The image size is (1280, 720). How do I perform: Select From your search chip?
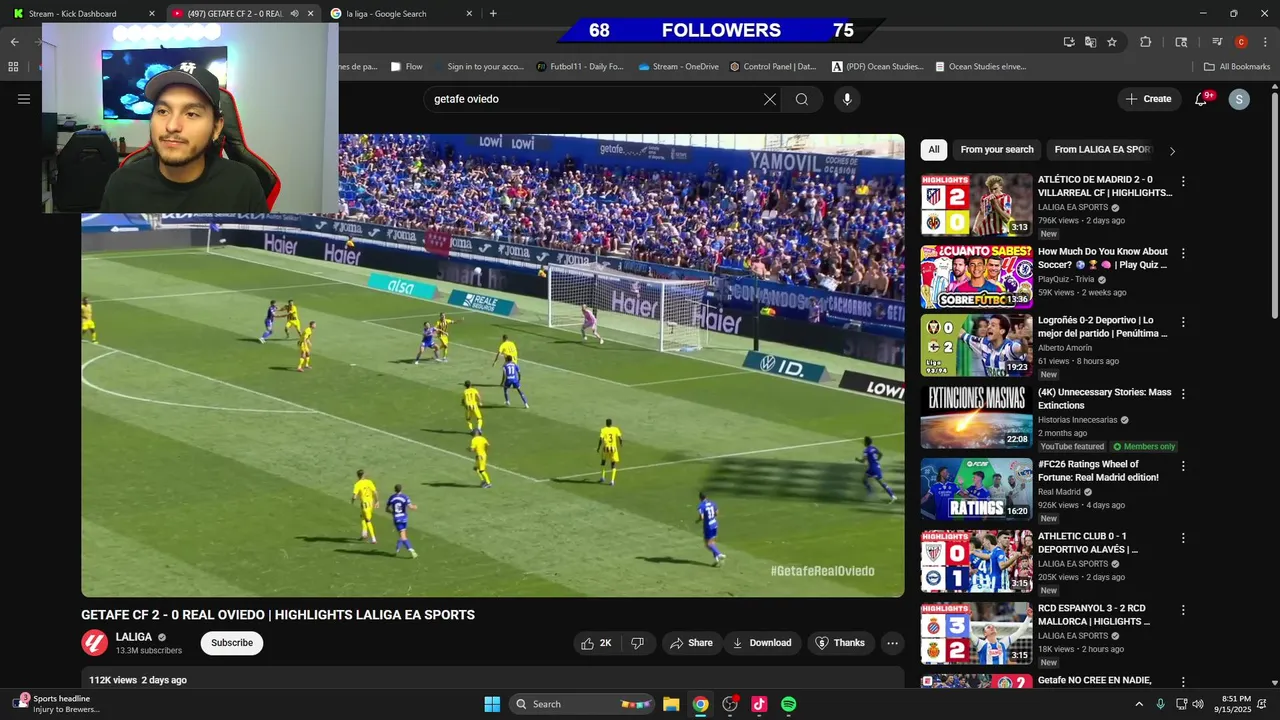pos(997,150)
